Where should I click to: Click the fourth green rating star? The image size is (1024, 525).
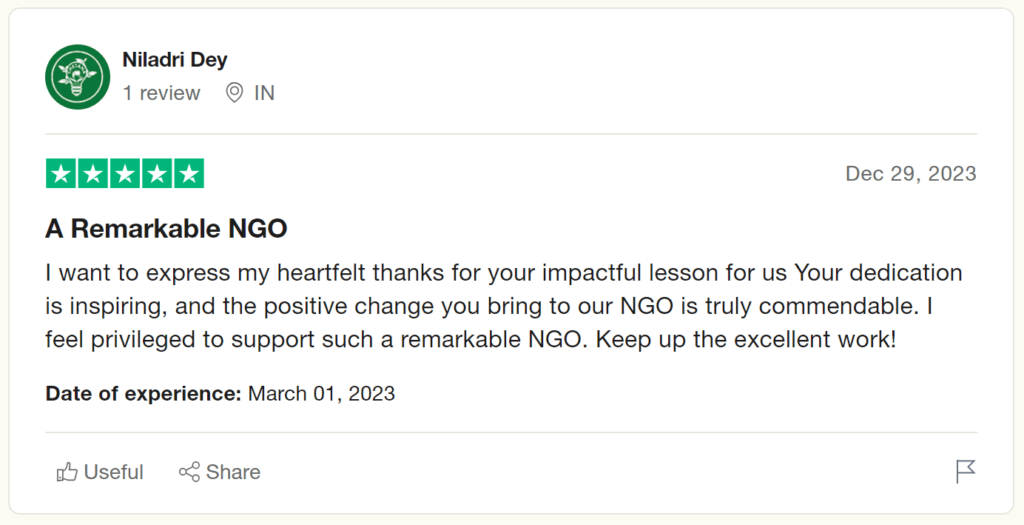click(157, 174)
